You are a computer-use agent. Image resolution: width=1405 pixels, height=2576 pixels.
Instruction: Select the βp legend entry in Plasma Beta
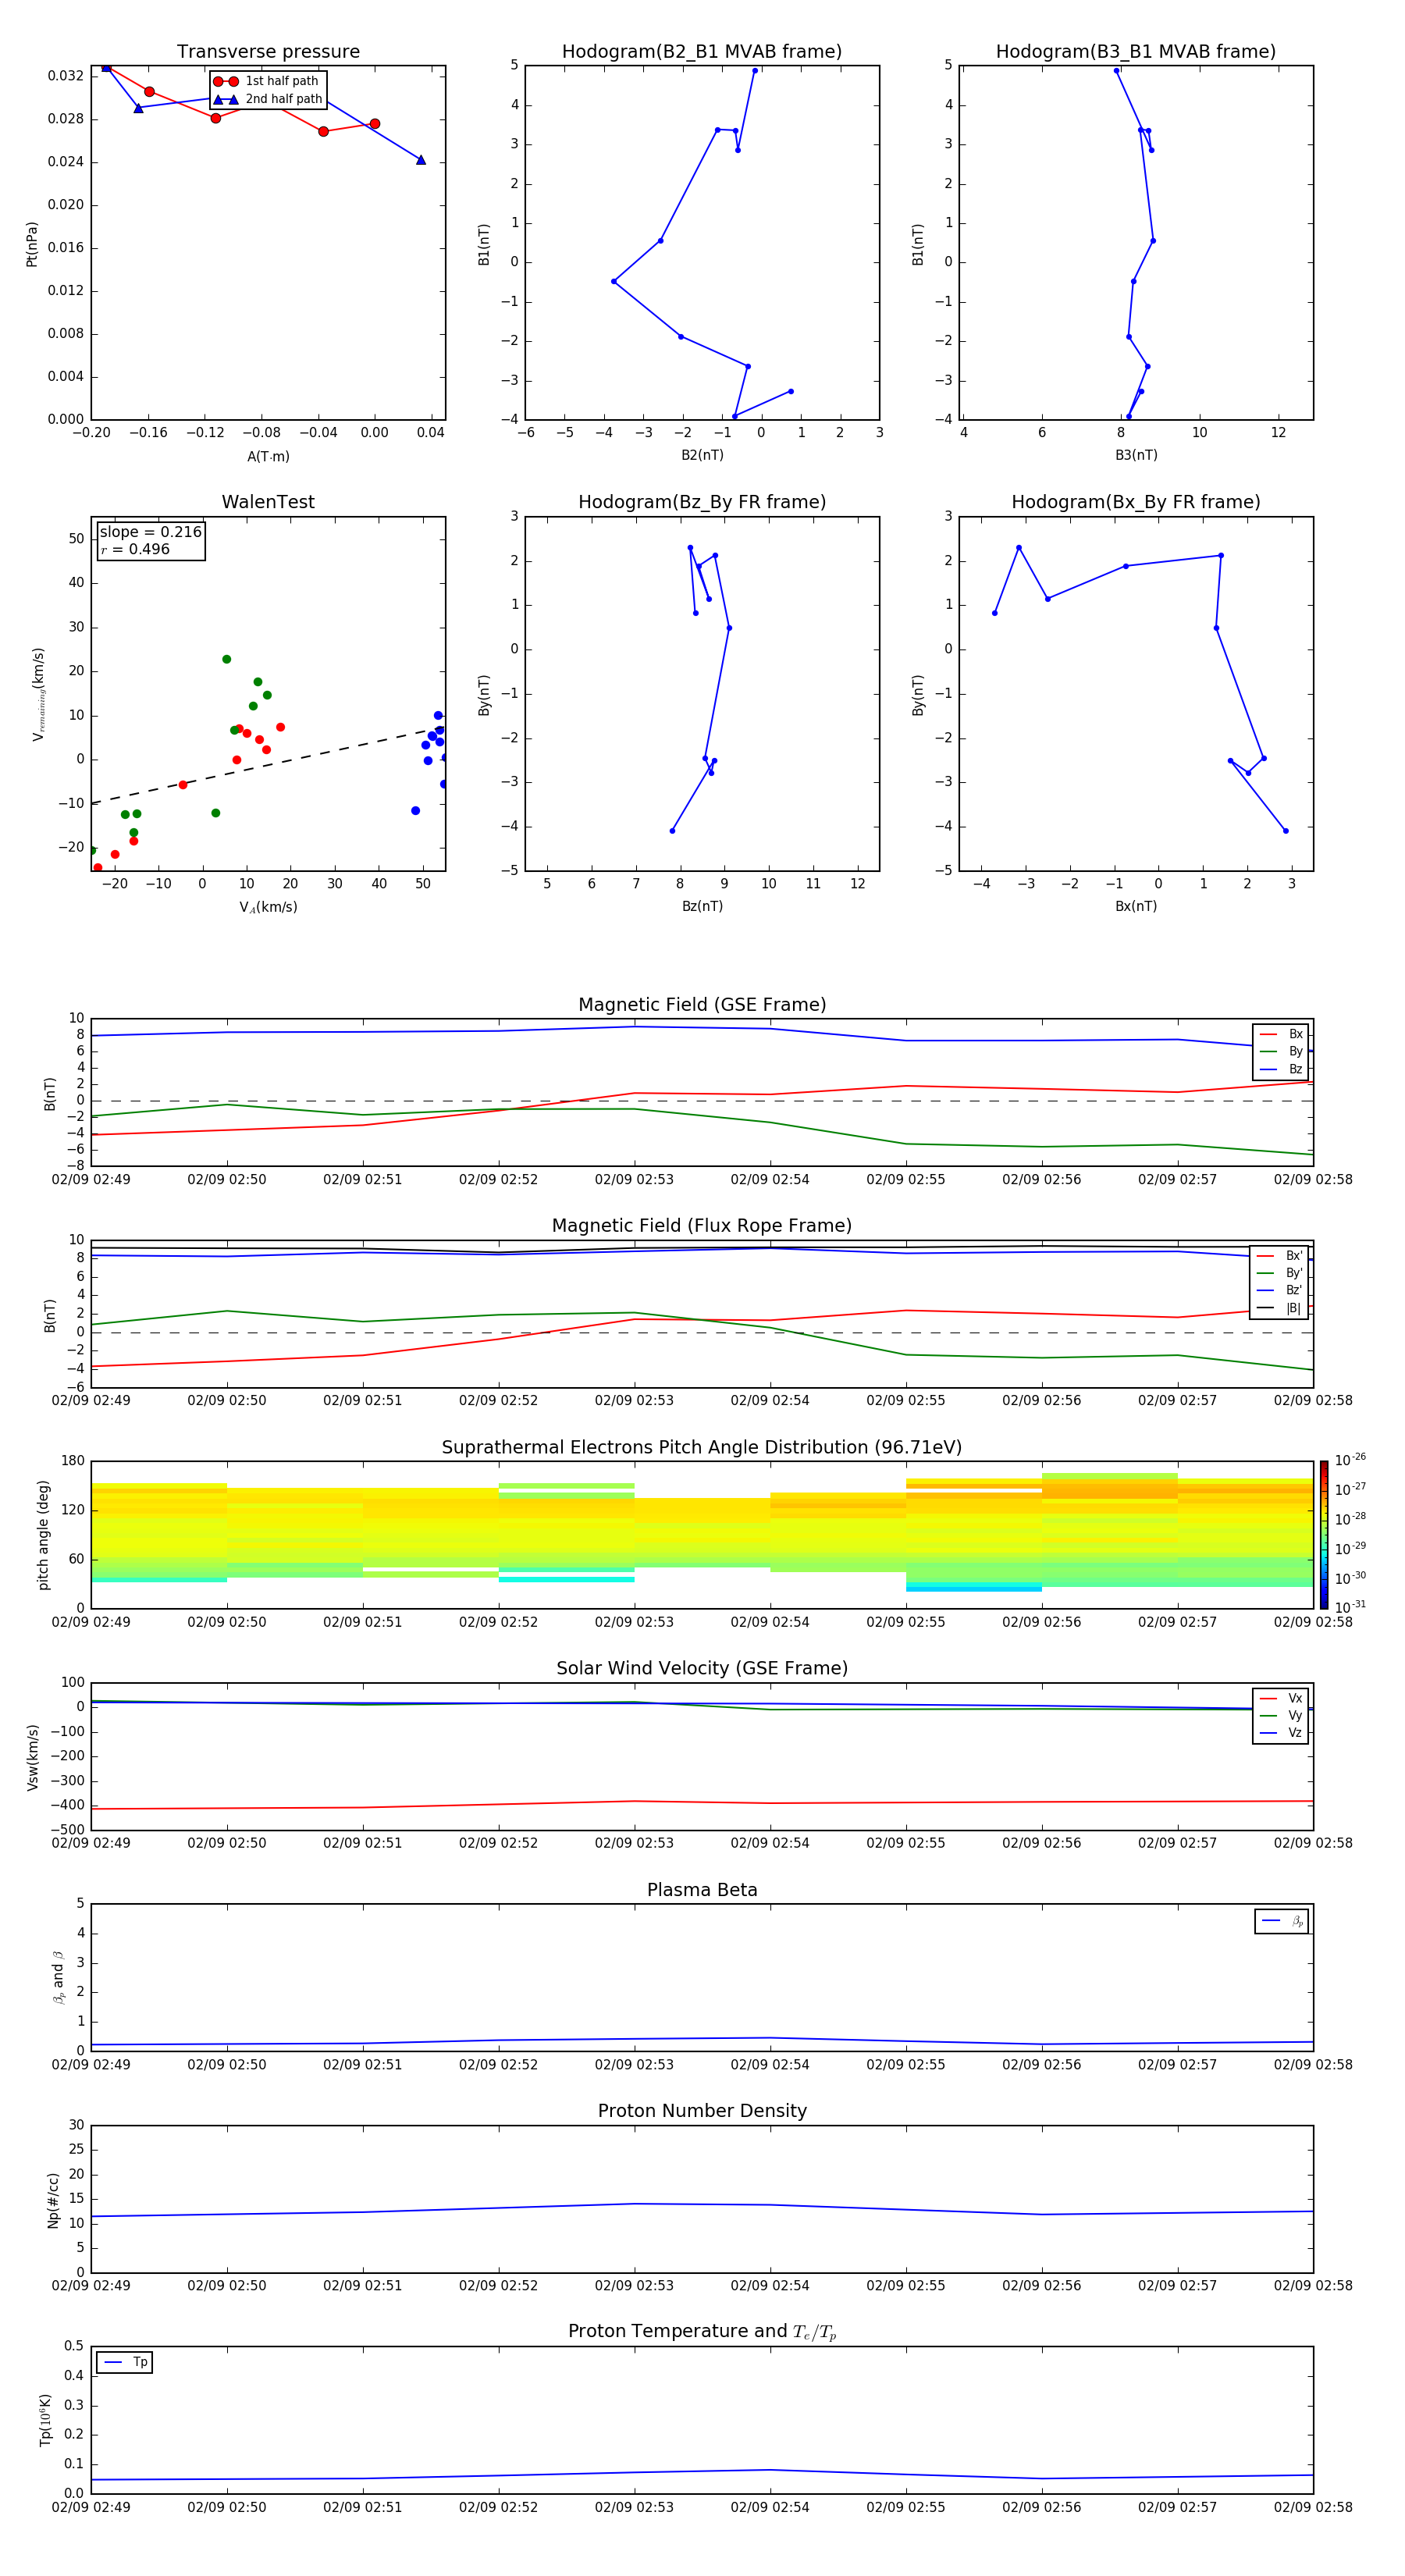coord(1282,1921)
